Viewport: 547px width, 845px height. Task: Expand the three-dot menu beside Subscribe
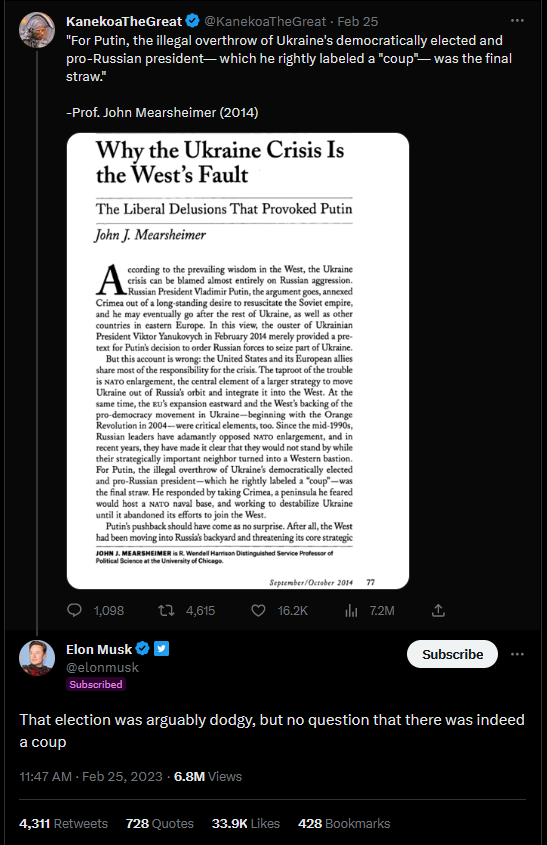click(x=517, y=654)
